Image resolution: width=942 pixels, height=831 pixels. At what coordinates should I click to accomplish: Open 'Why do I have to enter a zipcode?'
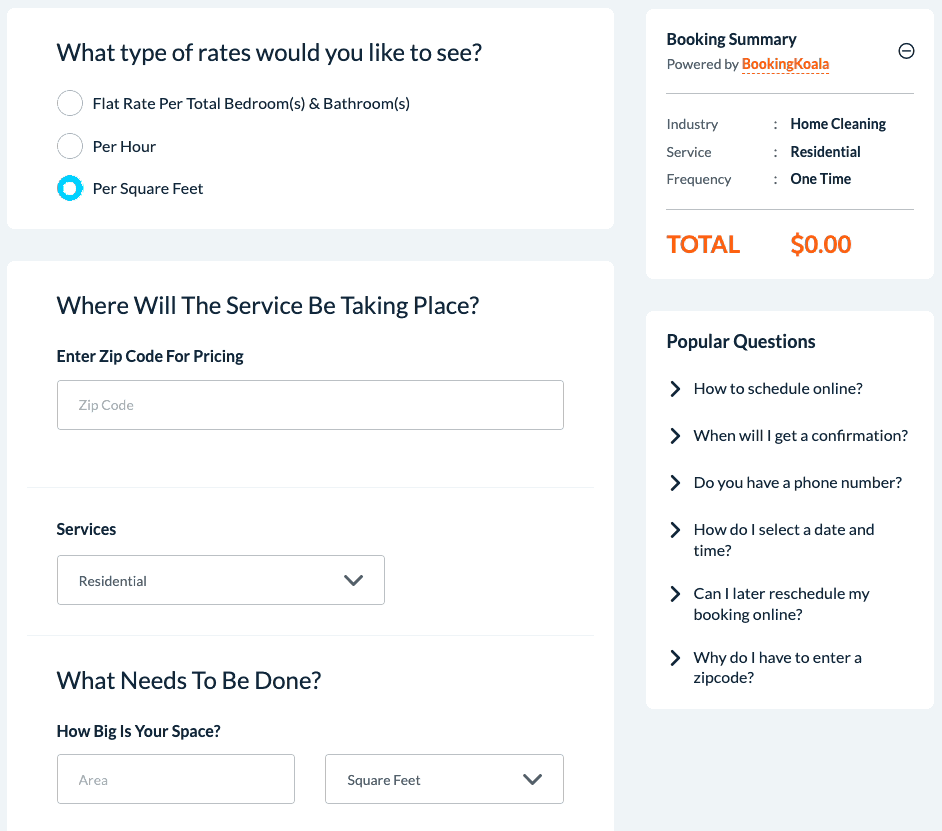(x=777, y=667)
